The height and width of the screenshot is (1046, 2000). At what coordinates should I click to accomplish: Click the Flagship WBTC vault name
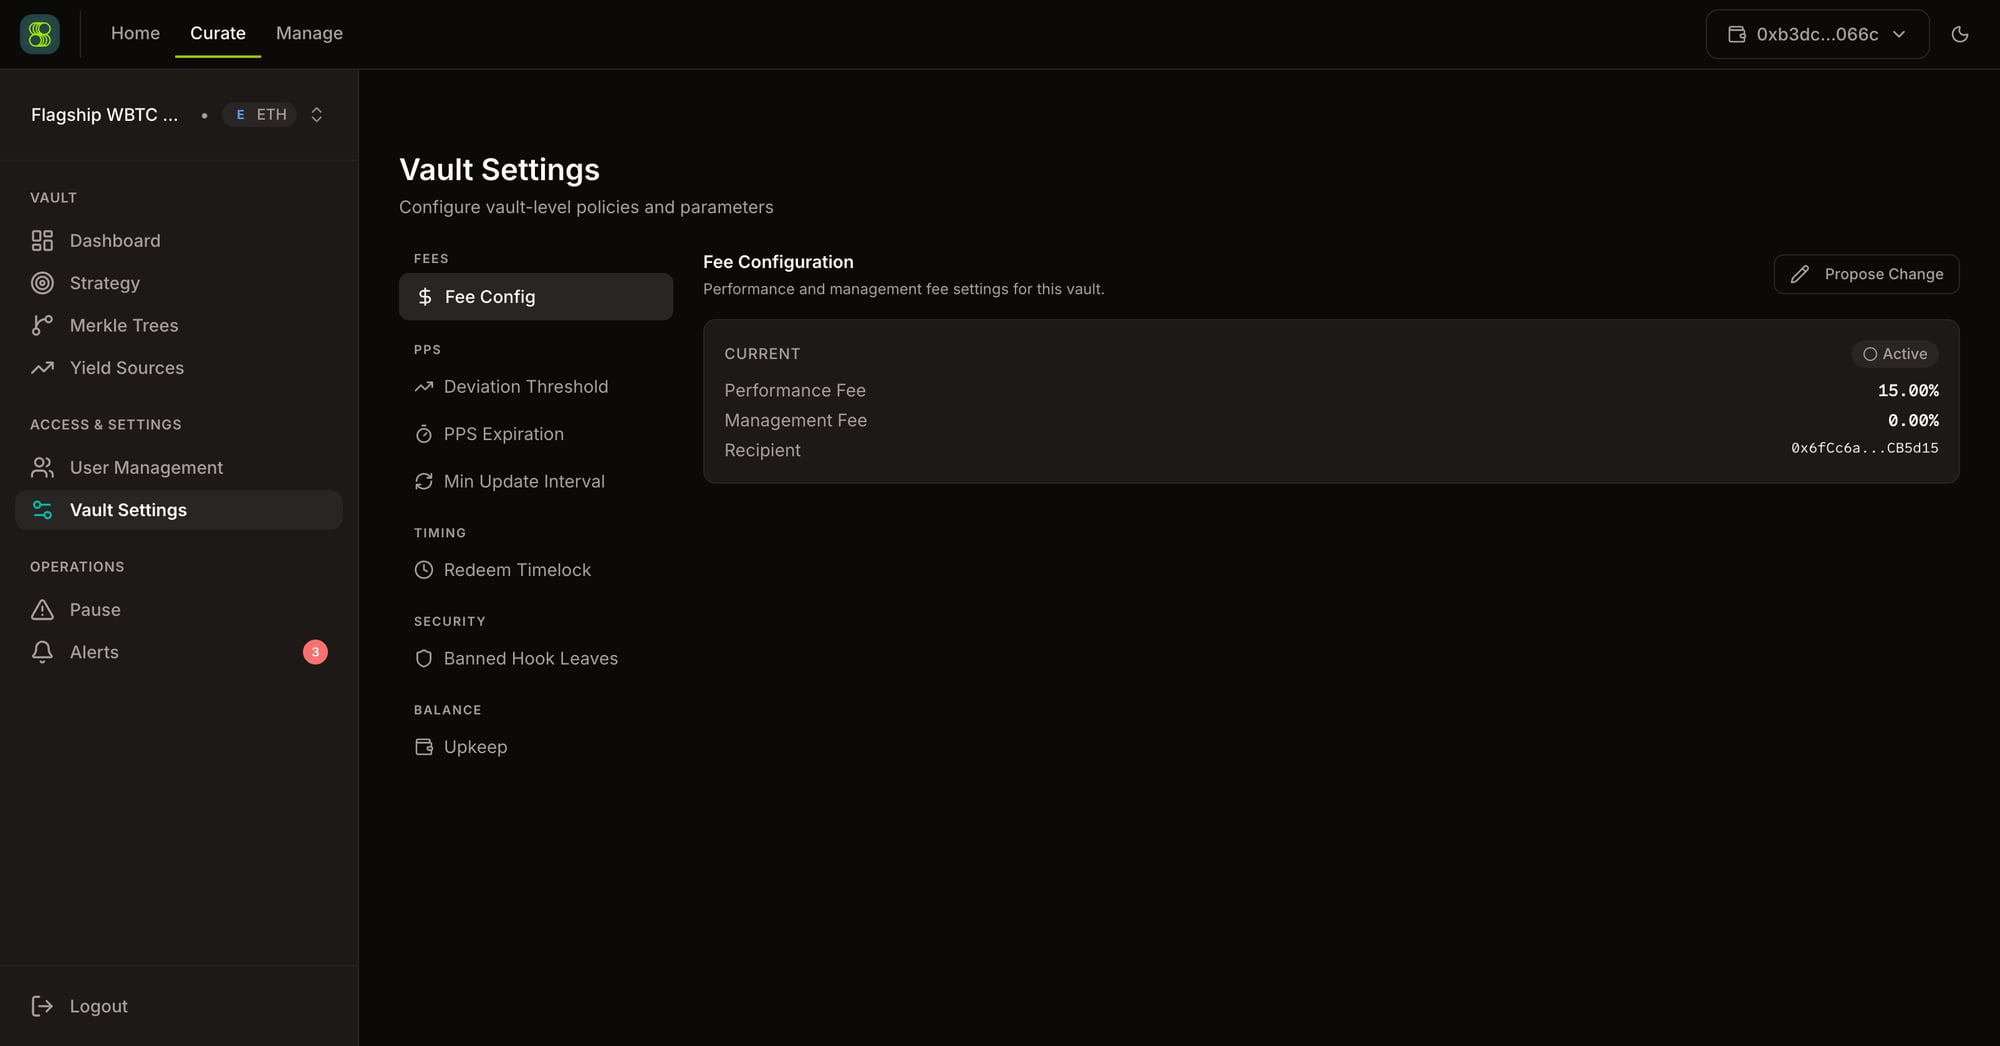(x=104, y=115)
